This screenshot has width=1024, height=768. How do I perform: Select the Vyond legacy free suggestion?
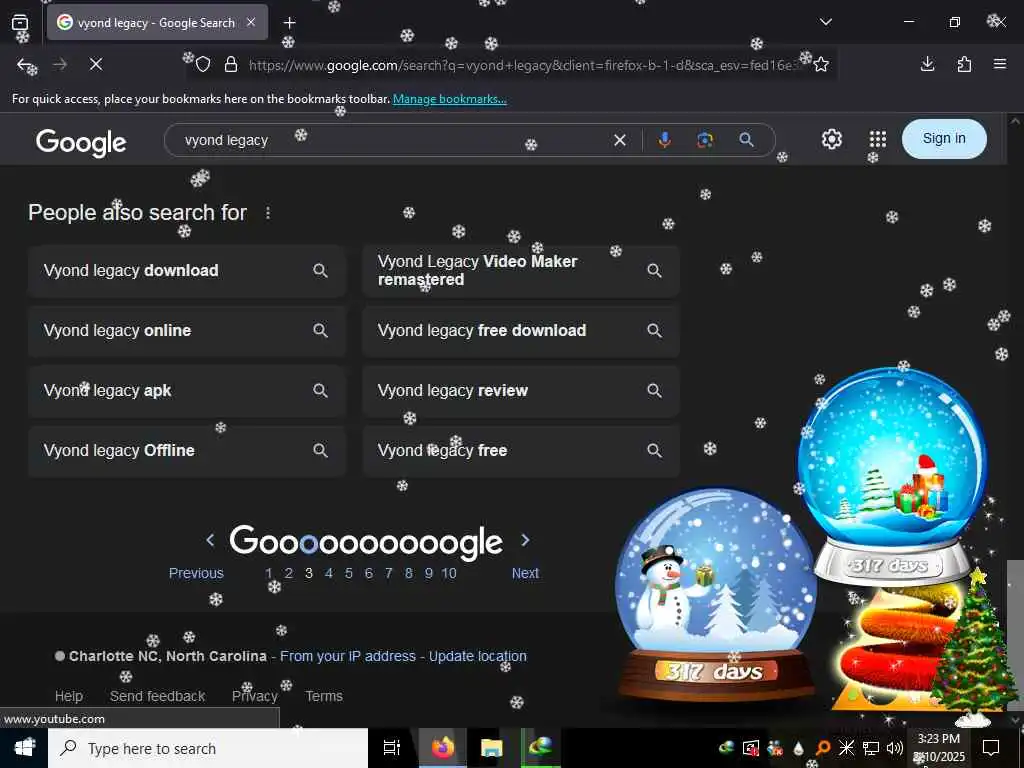tap(520, 451)
